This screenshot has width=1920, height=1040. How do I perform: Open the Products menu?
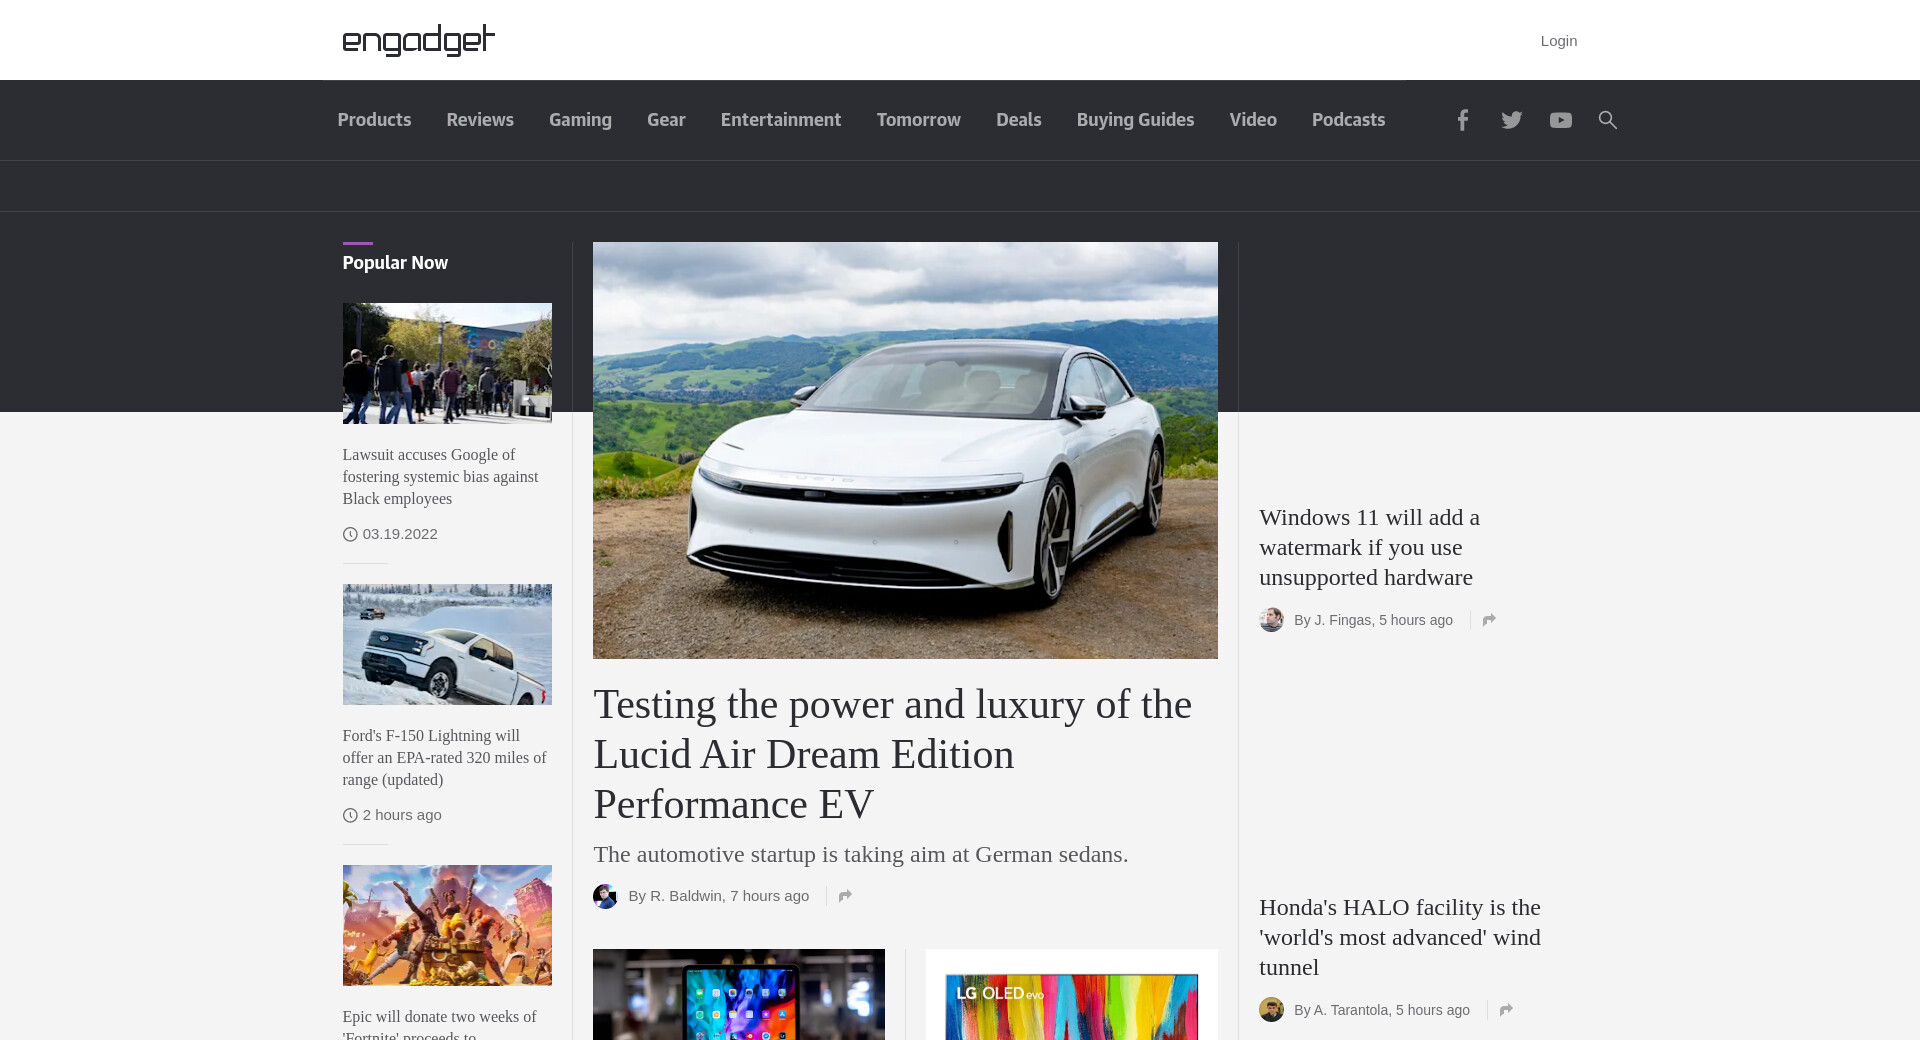tap(374, 120)
